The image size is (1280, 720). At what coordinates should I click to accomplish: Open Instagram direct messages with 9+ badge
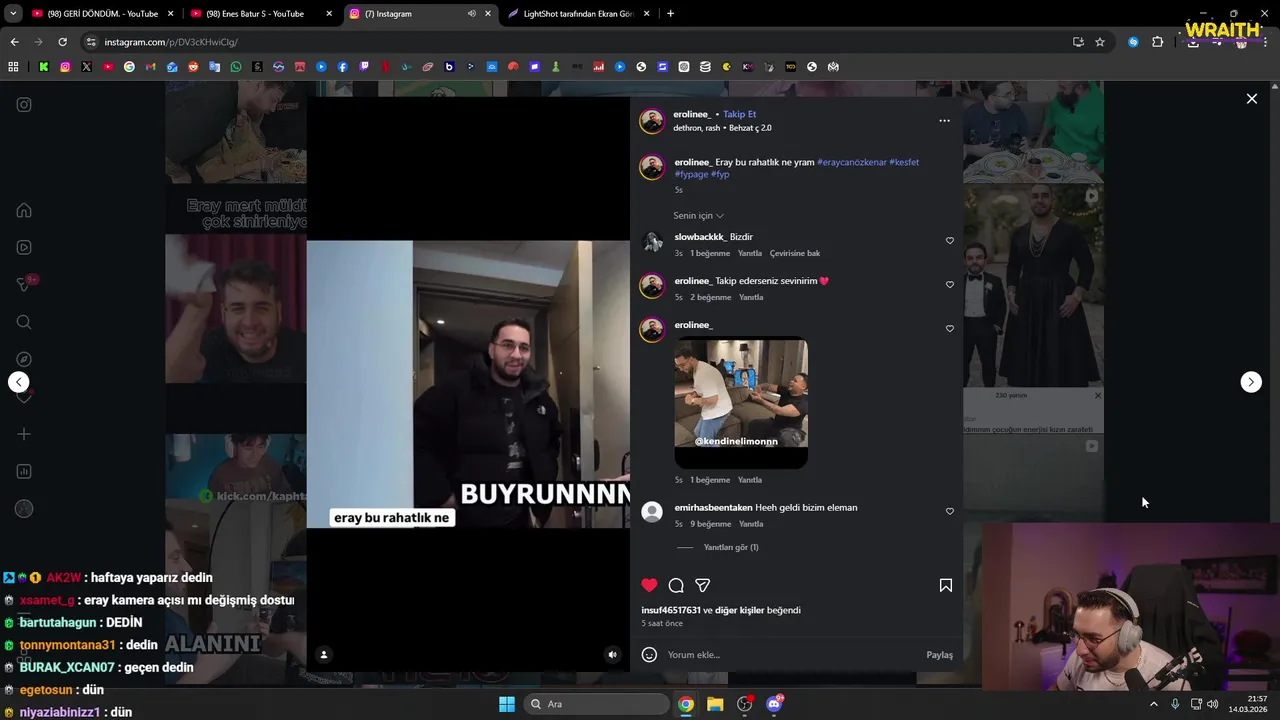coord(24,285)
